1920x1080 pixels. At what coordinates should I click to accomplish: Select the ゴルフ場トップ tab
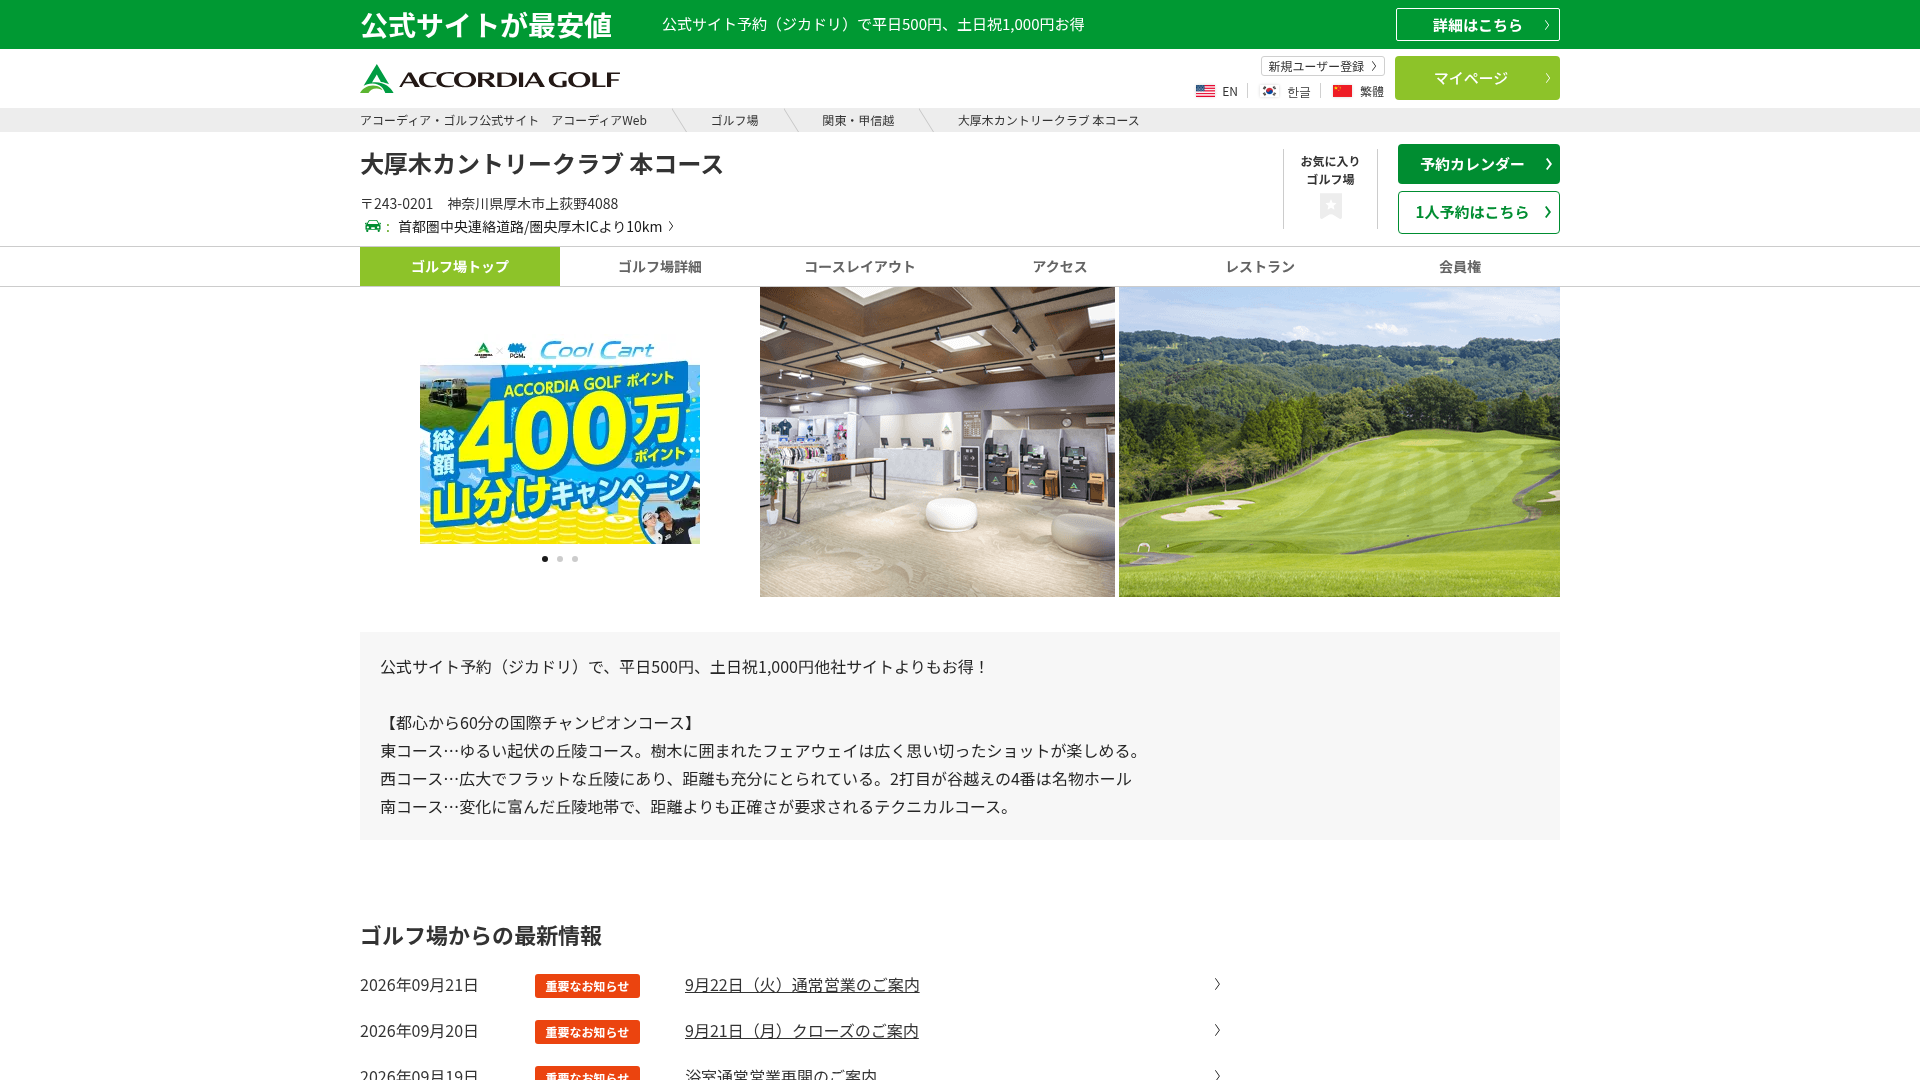(x=460, y=266)
